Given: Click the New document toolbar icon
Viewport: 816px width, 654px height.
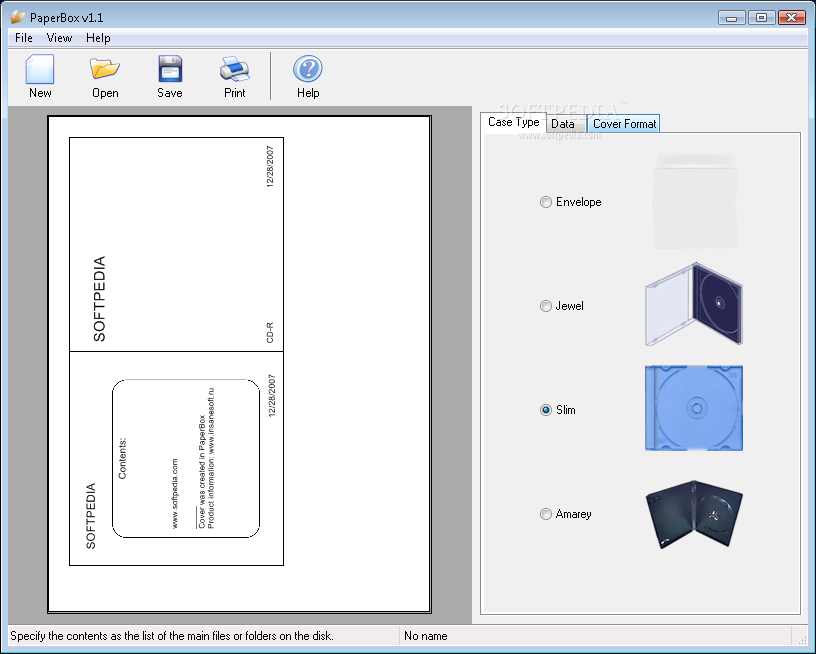Looking at the screenshot, I should pyautogui.click(x=40, y=69).
